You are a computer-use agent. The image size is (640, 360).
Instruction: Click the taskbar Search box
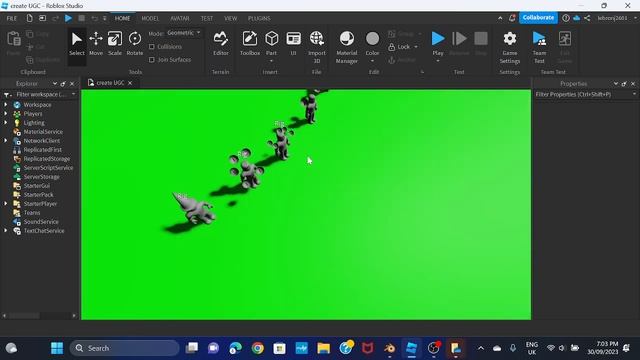[124, 348]
